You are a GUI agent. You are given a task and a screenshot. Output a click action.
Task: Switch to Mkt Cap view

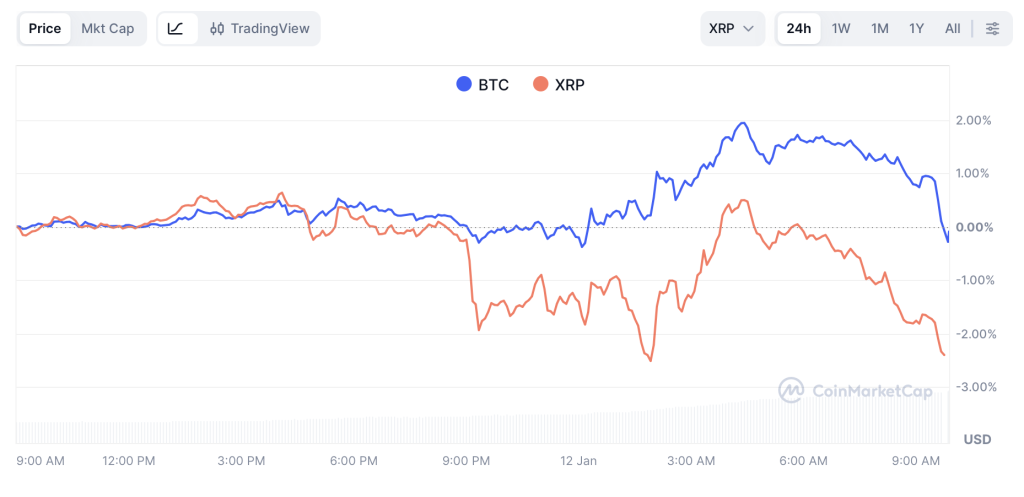[x=107, y=28]
